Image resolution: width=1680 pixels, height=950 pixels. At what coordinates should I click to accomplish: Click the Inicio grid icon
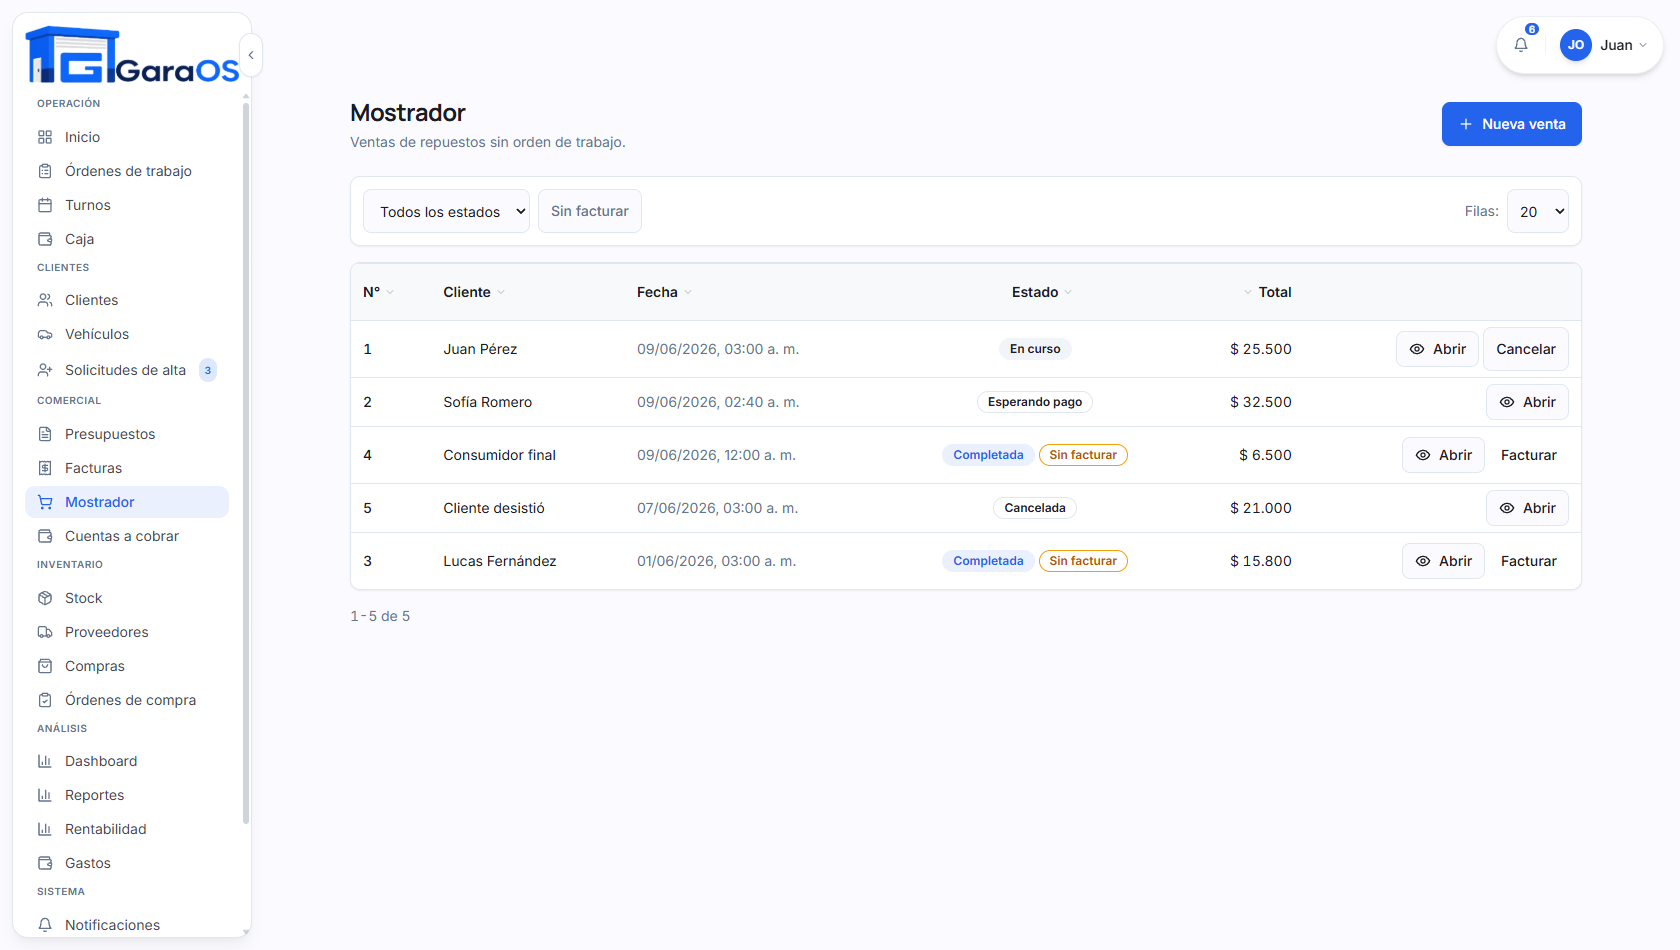pos(45,137)
